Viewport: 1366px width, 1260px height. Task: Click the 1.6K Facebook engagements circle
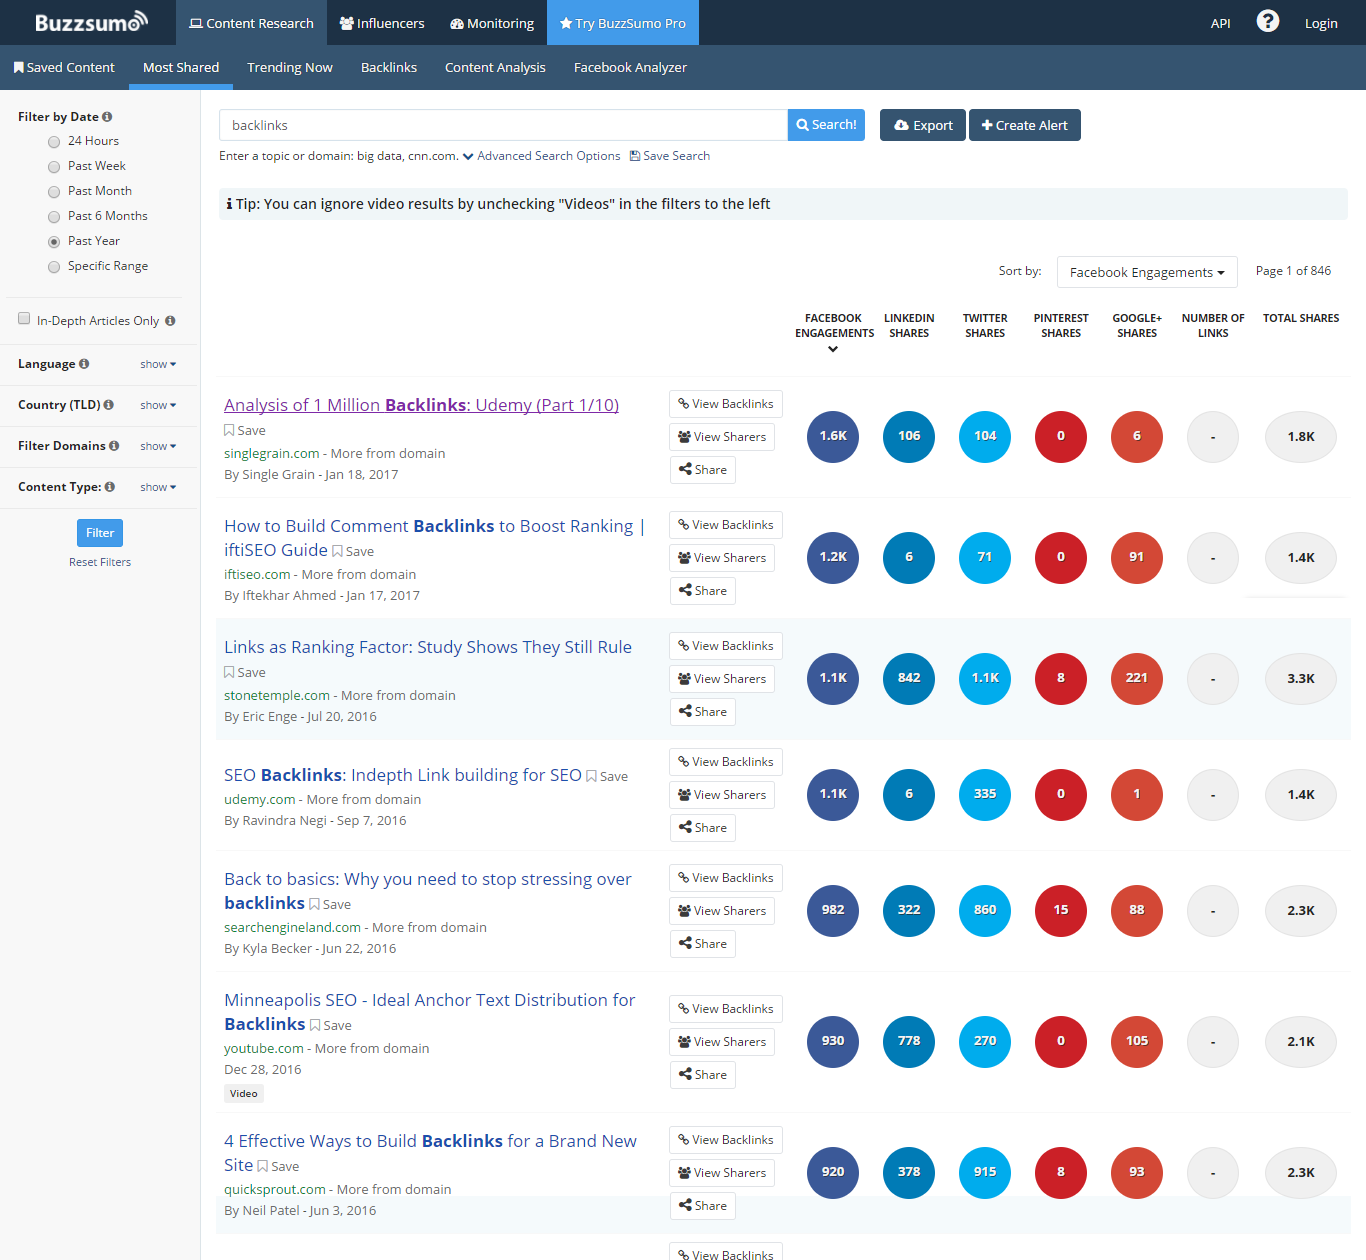coord(832,436)
